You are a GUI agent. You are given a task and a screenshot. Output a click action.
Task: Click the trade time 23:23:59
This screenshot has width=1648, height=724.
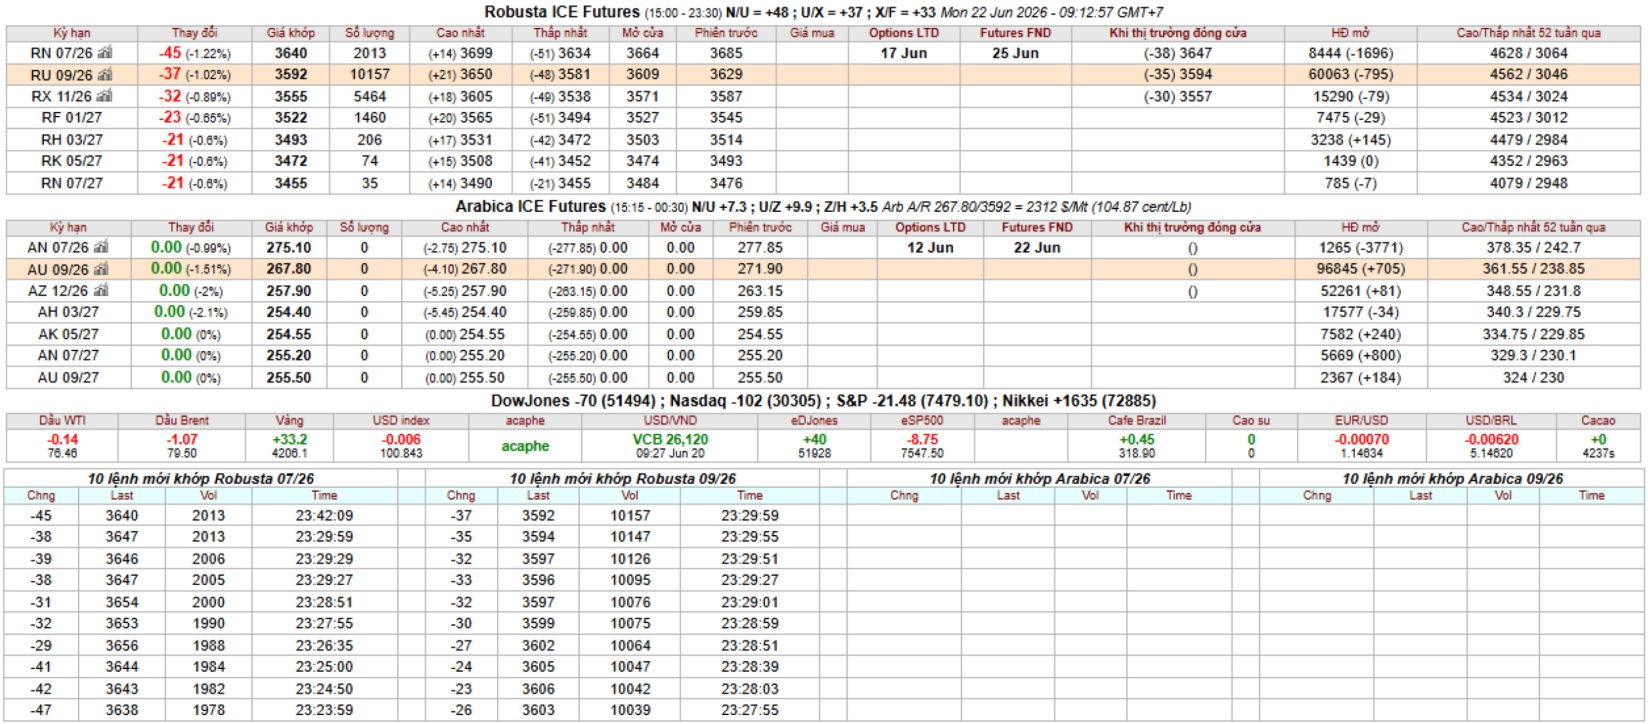tap(324, 710)
